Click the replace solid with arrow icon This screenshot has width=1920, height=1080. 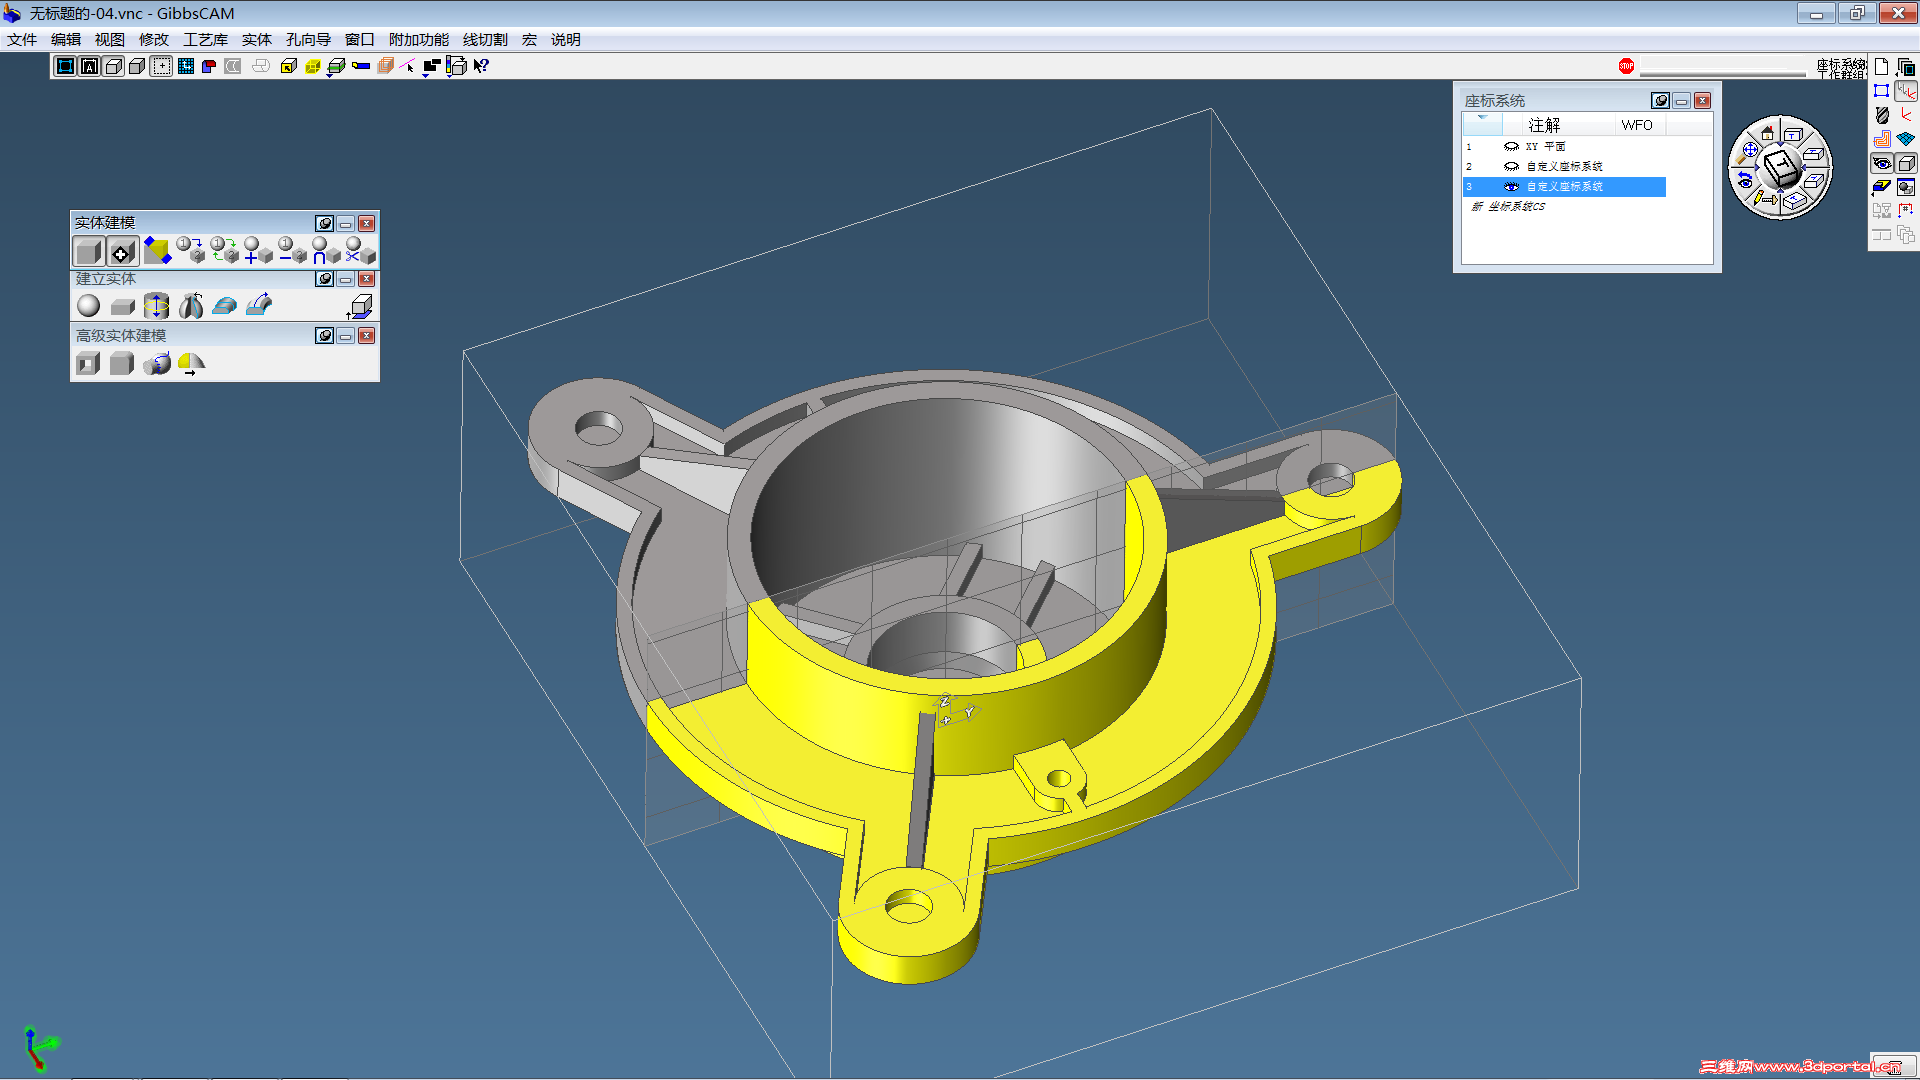(190, 250)
